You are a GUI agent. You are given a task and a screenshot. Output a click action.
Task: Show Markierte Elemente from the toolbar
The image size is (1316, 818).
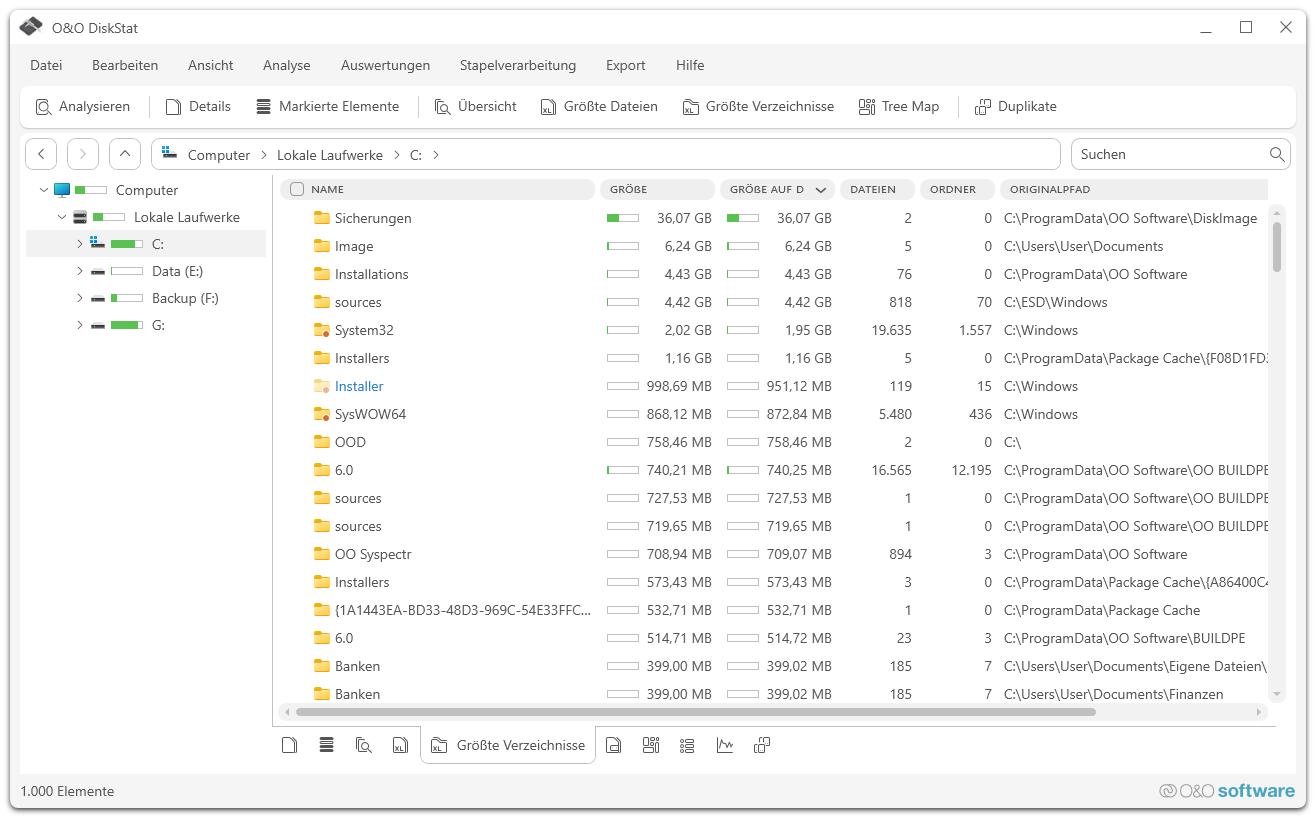click(327, 107)
